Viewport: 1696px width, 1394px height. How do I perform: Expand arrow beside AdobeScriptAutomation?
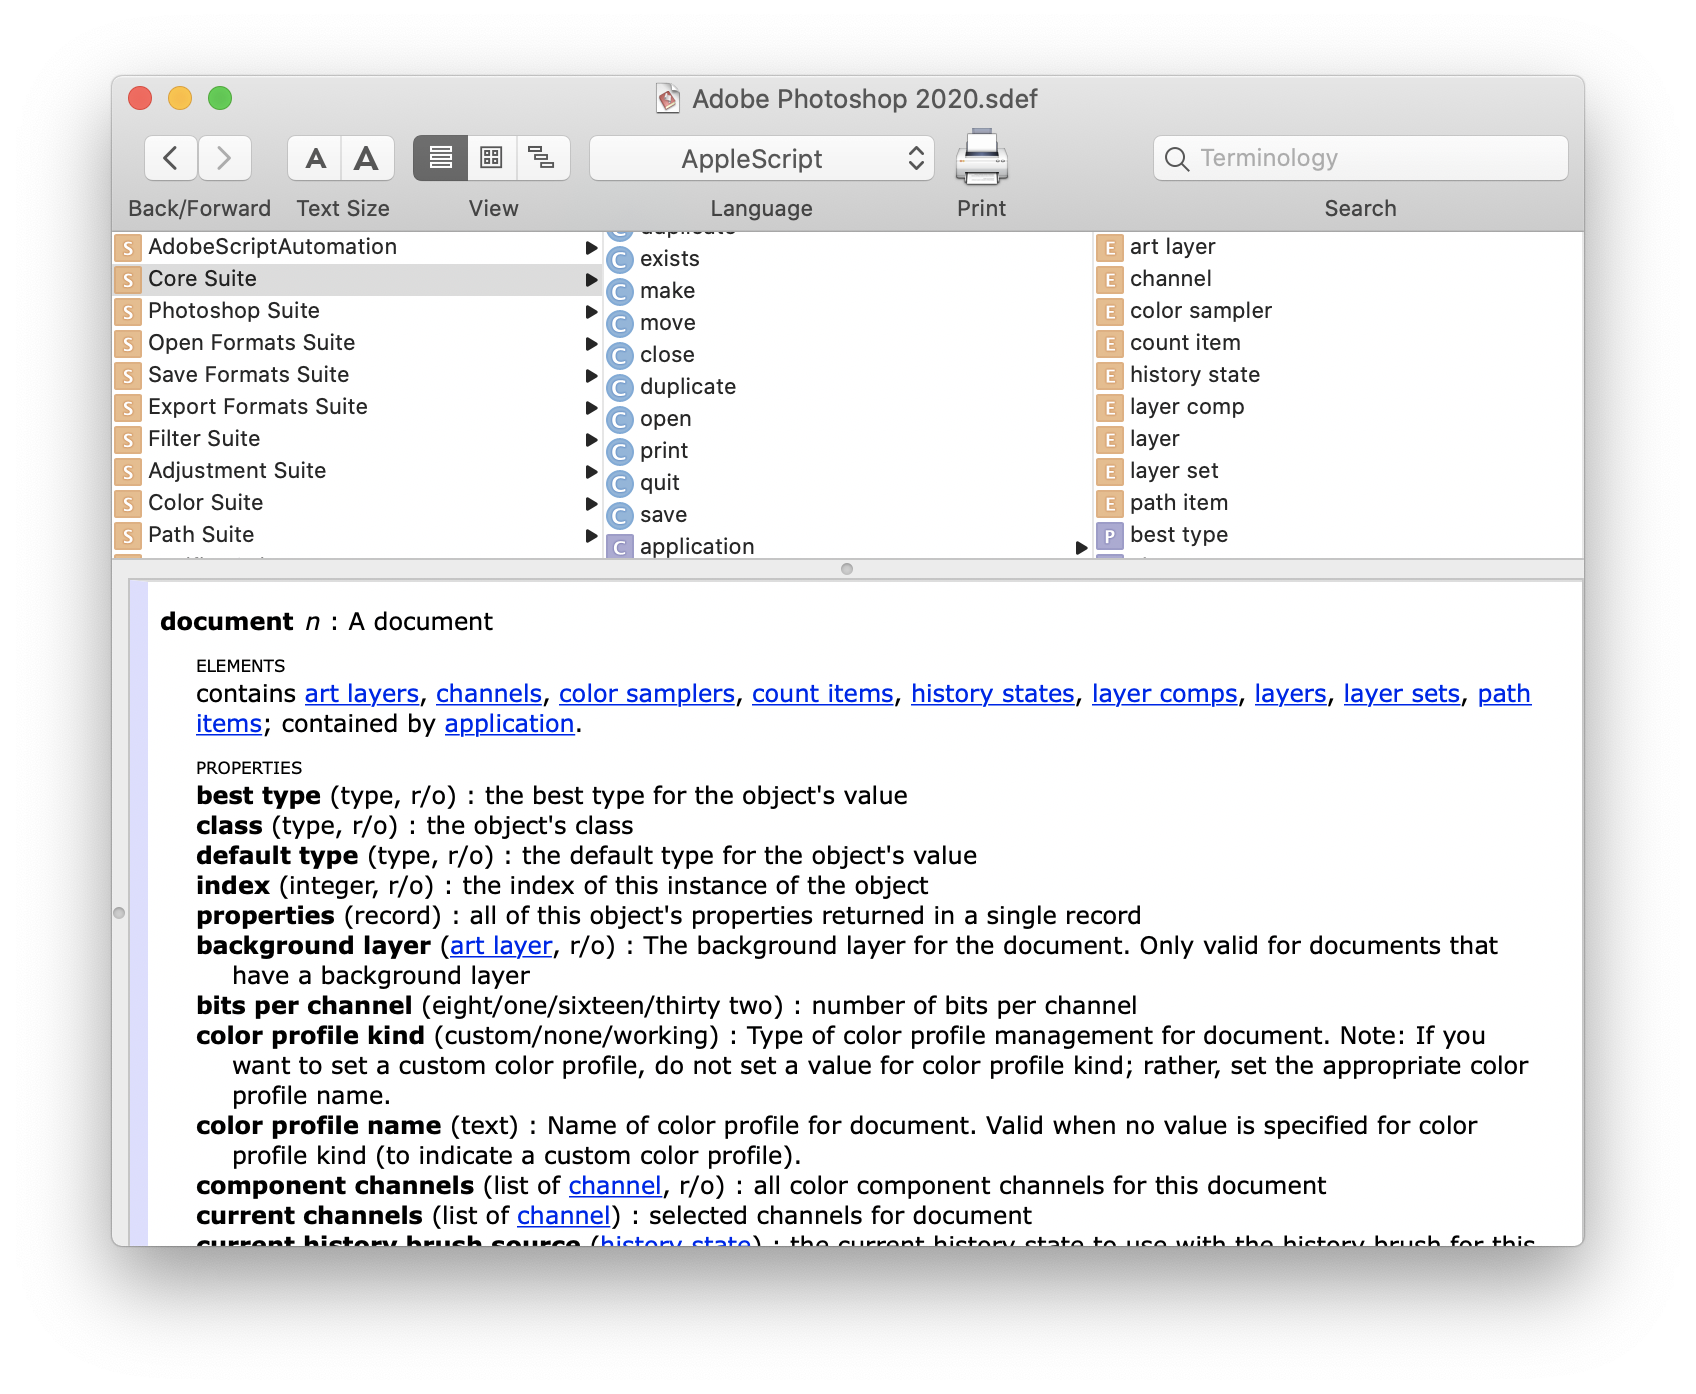591,247
